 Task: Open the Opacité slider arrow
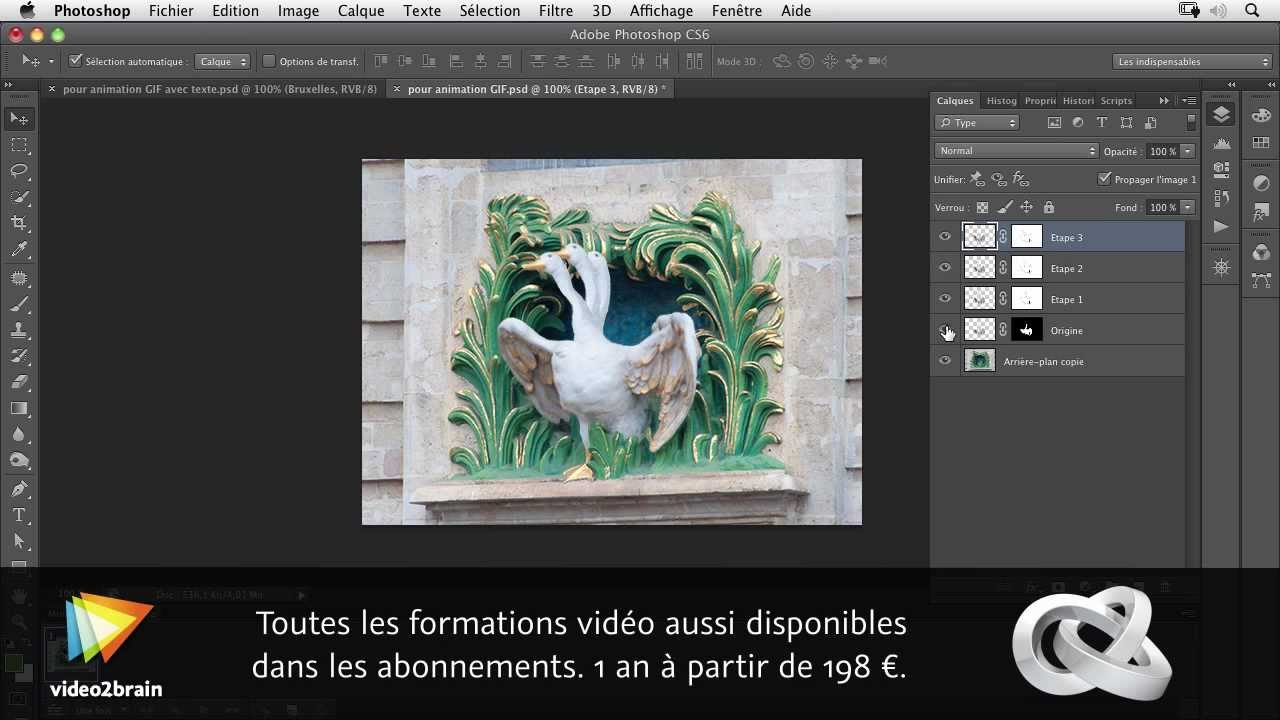(x=1187, y=151)
